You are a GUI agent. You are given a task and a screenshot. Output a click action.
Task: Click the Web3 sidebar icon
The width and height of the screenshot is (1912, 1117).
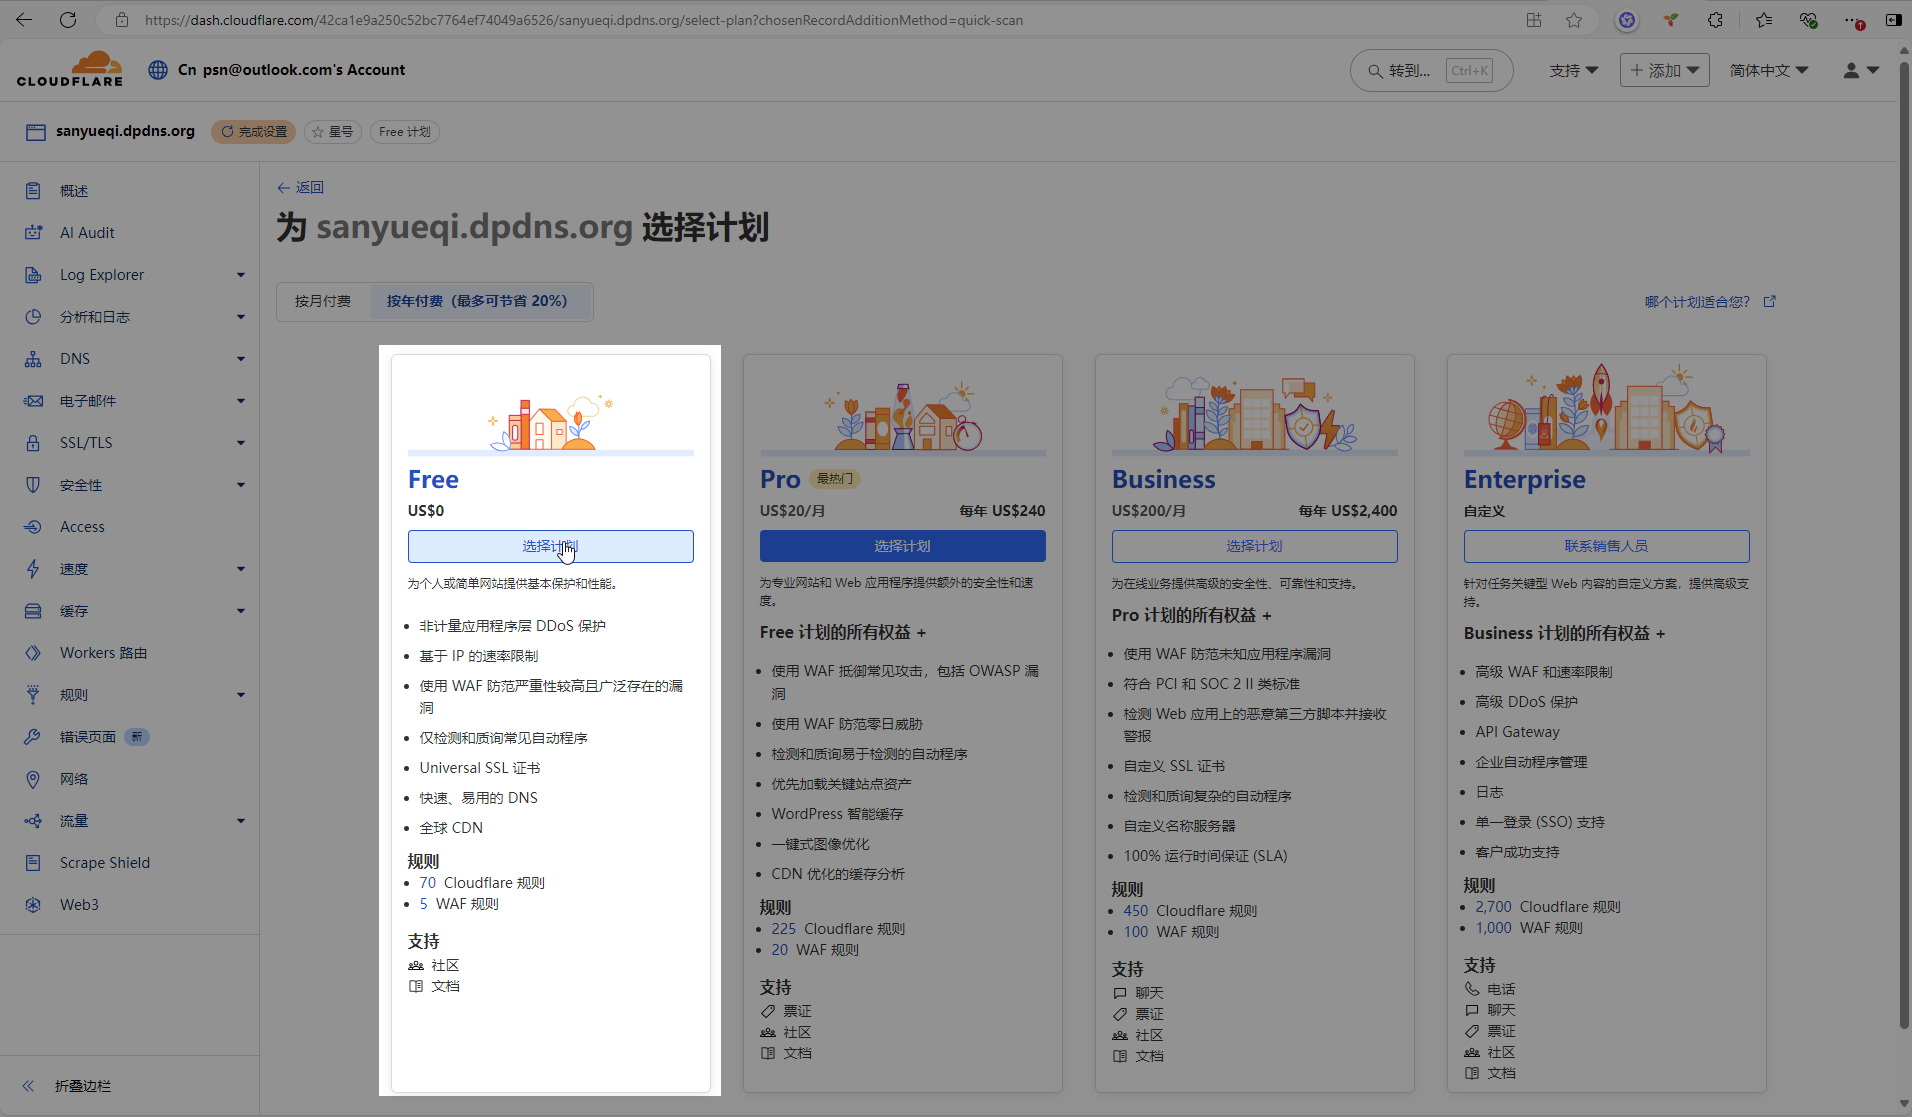click(x=33, y=905)
